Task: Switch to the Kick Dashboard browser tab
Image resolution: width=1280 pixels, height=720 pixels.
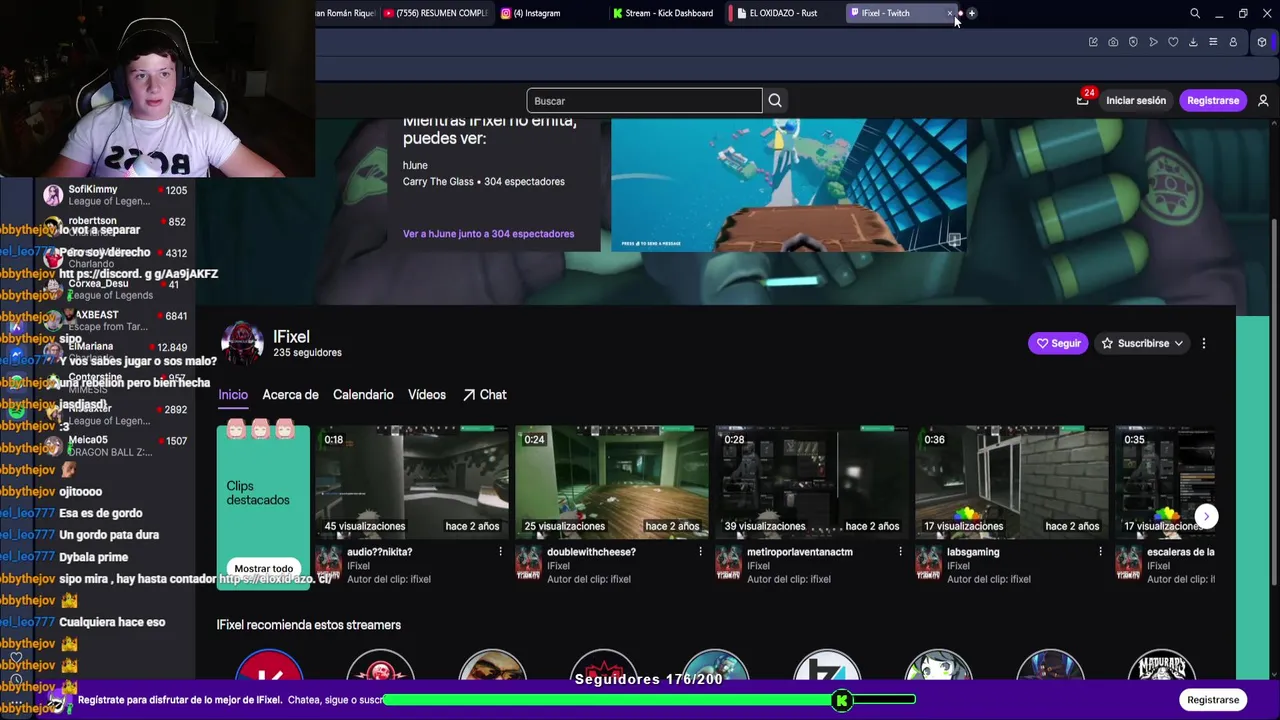Action: [x=665, y=13]
